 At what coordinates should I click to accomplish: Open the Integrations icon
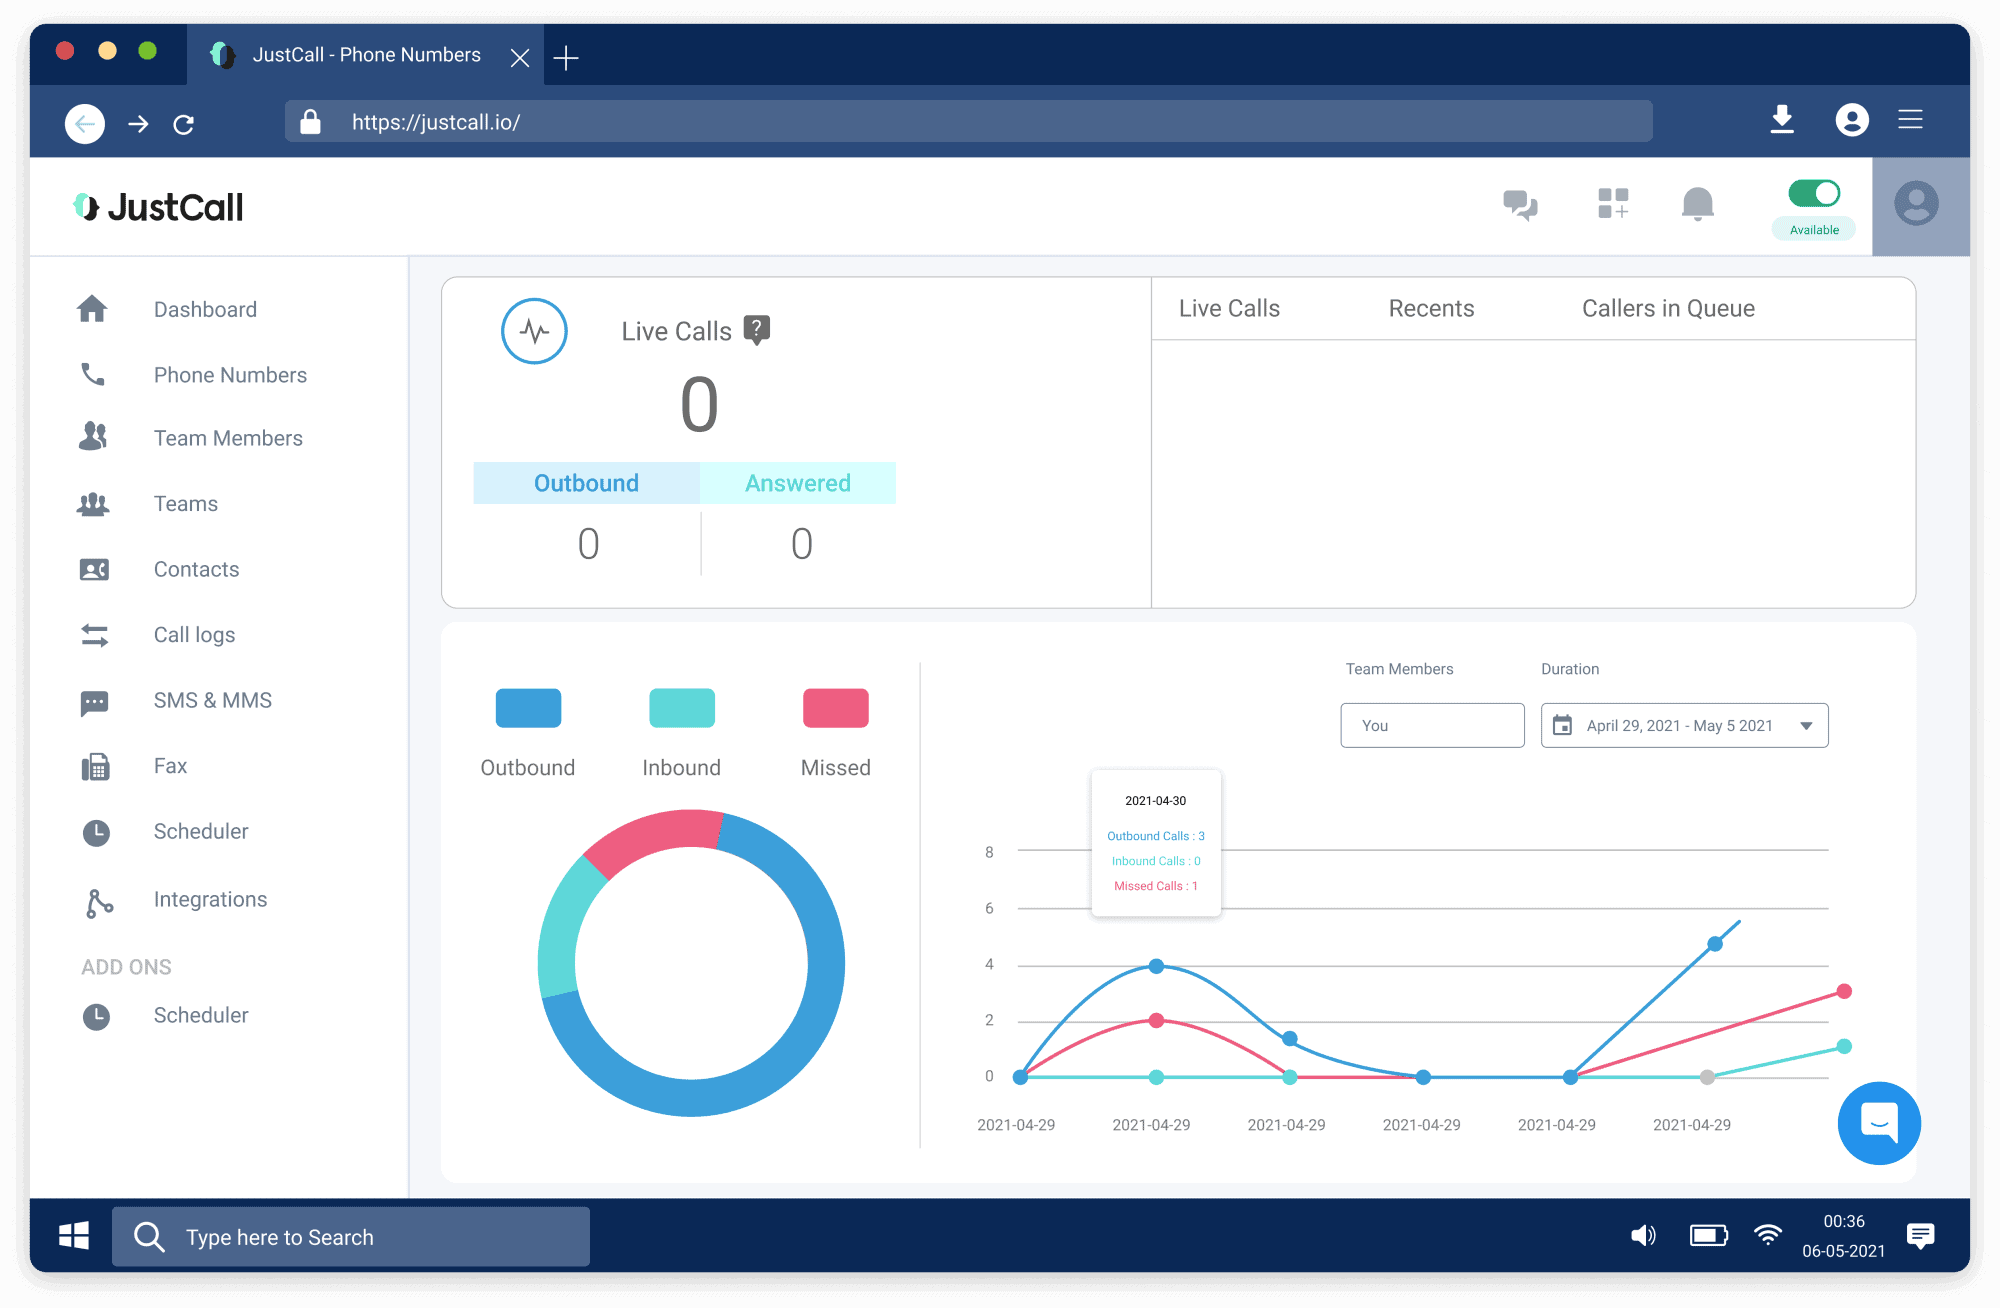coord(94,899)
